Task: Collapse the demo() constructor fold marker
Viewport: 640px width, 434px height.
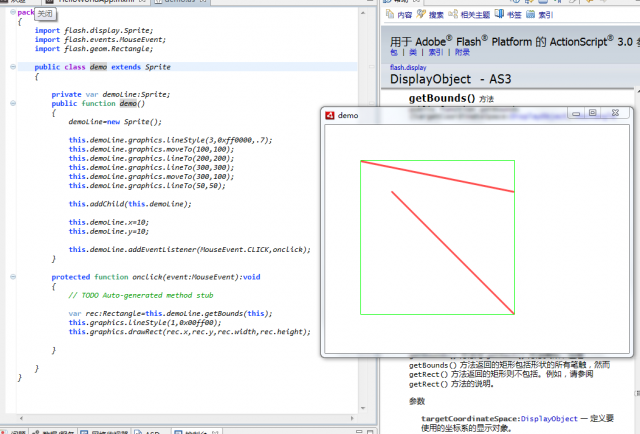Action: click(12, 103)
